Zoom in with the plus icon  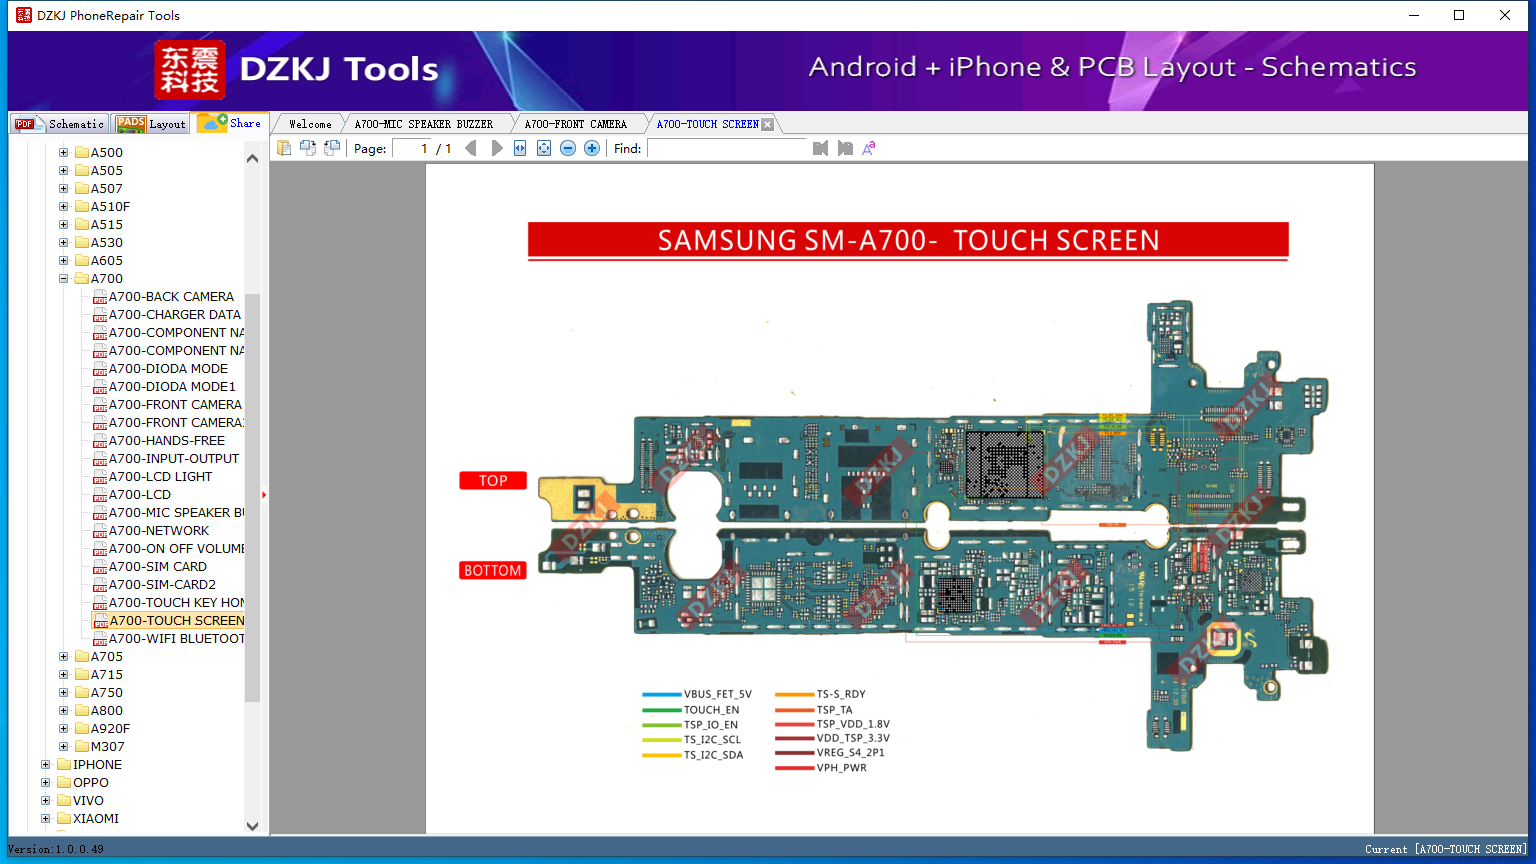click(592, 148)
